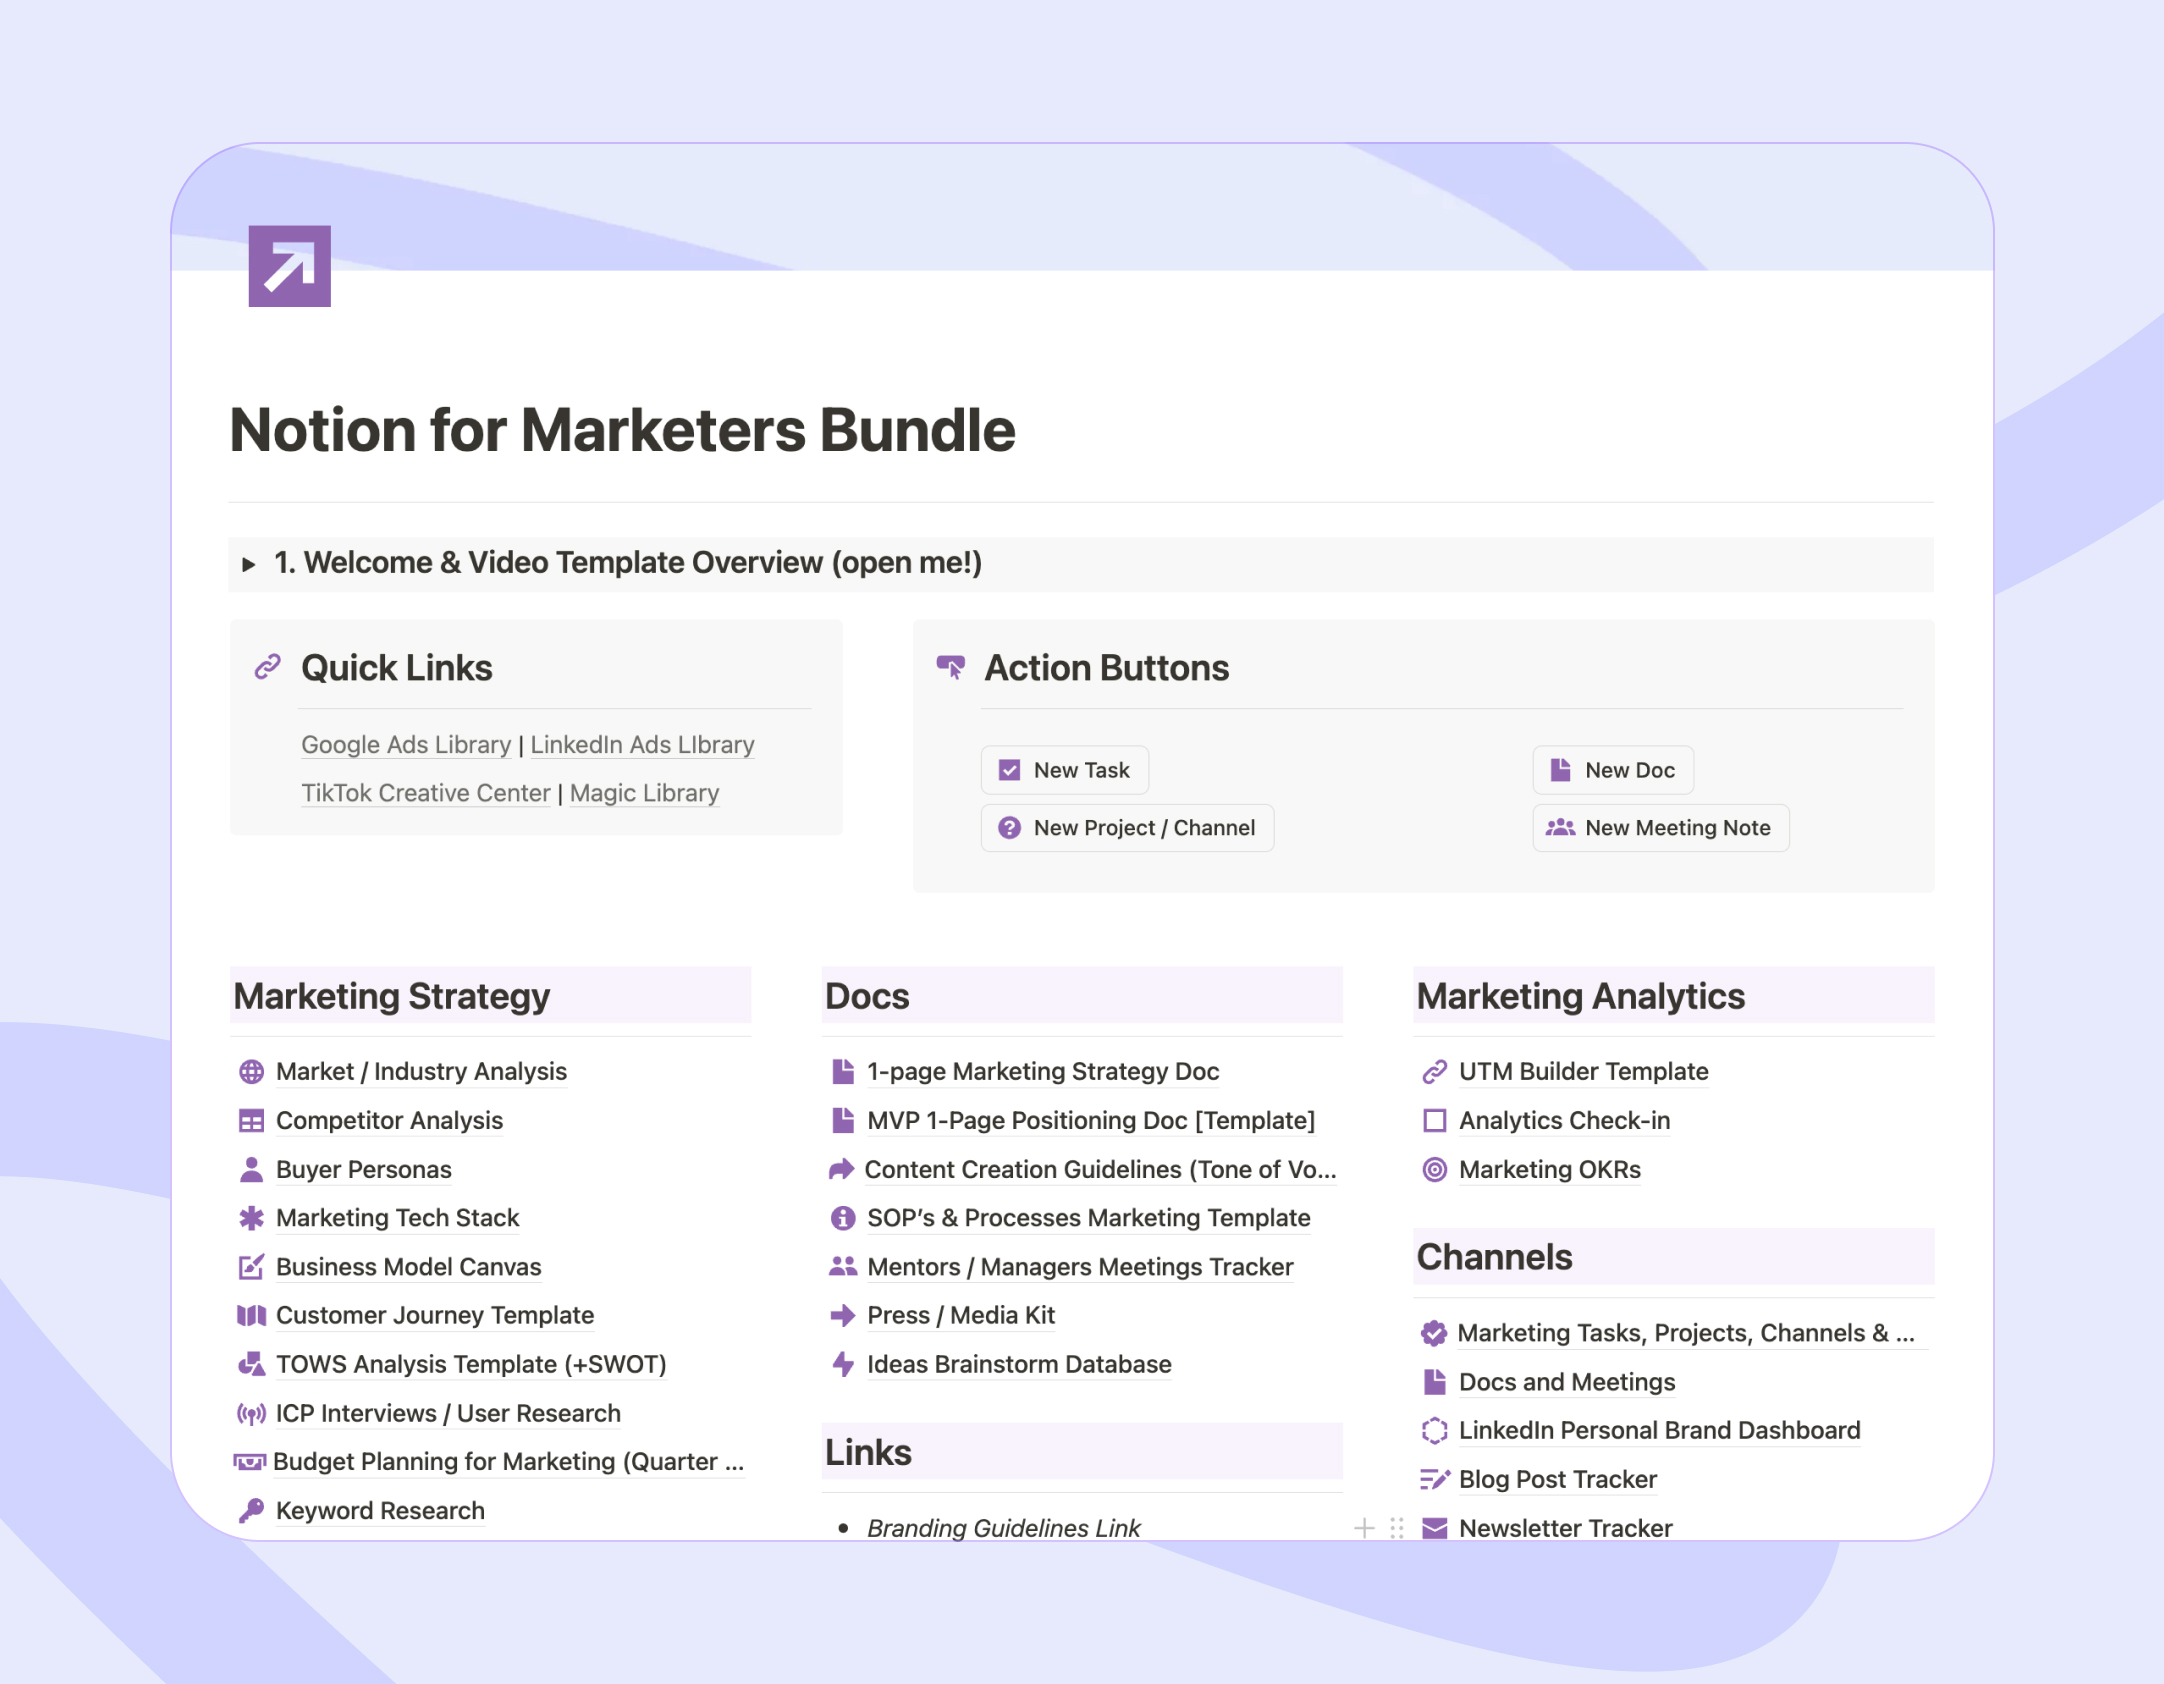Viewport: 2164px width, 1684px height.
Task: Click share arrow icon beside Content Creation Guidelines
Action: pyautogui.click(x=841, y=1169)
